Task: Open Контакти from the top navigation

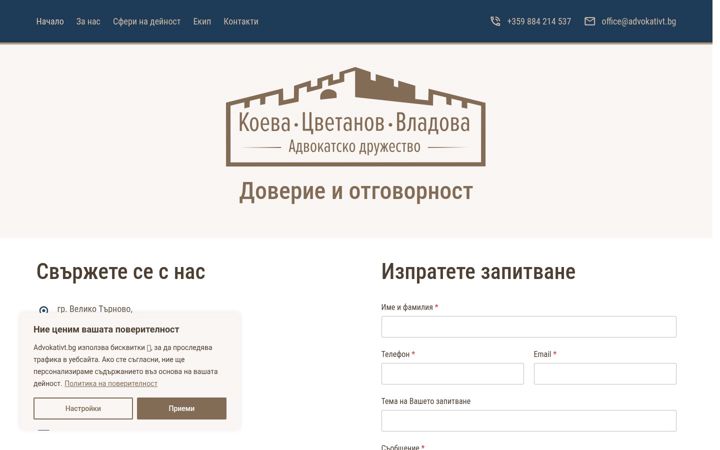Action: [x=241, y=22]
